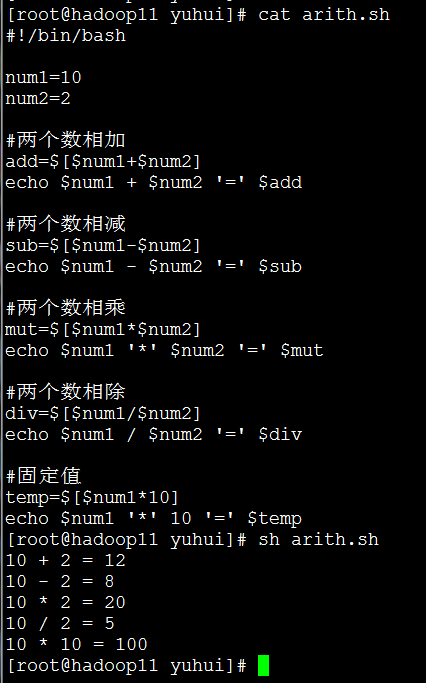Click the 'temp=$[$num1*10]' line
Viewport: 426px width, 683px height.
point(92,497)
